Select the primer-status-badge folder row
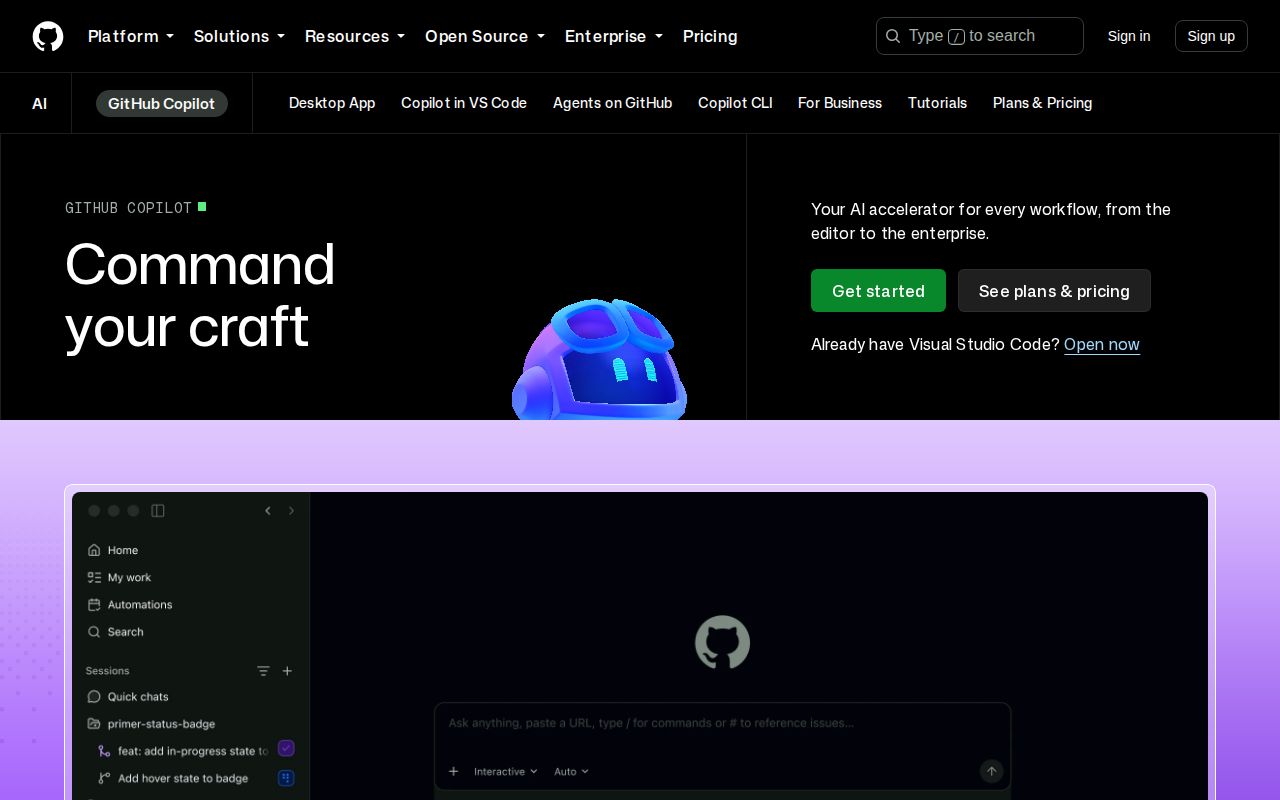This screenshot has width=1280, height=800. [x=190, y=723]
